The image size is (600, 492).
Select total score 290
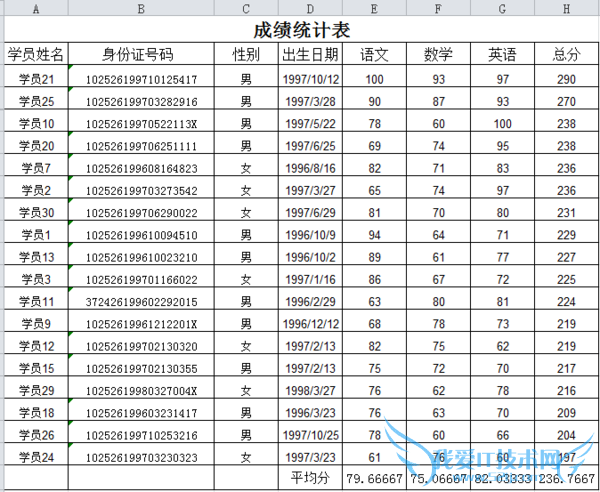coord(566,76)
